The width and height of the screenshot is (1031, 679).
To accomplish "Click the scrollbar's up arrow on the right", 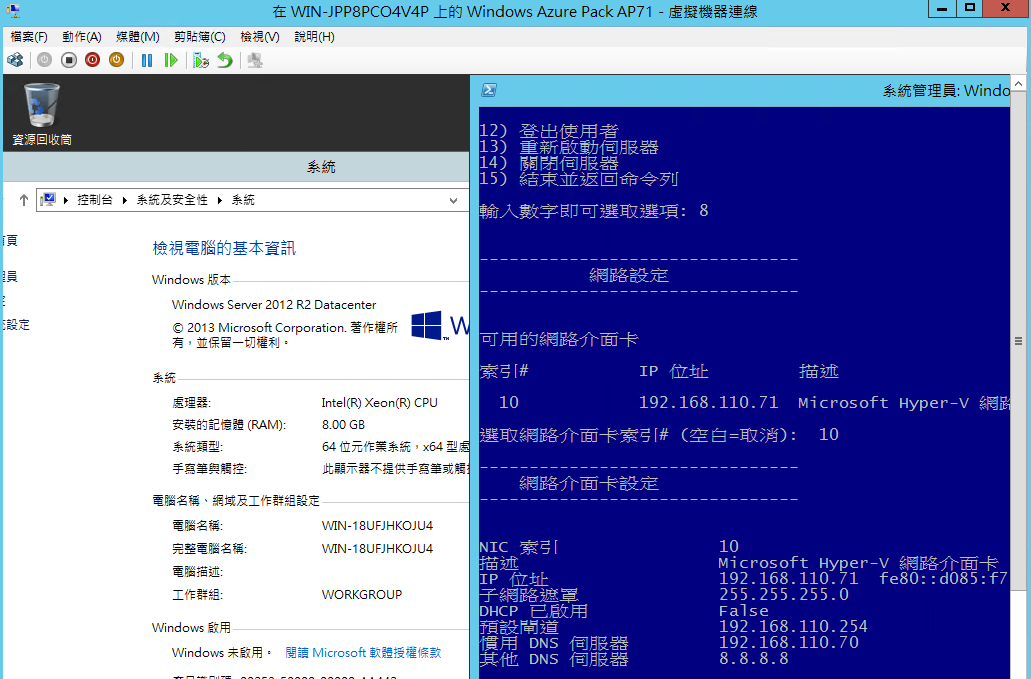I will coord(1019,83).
